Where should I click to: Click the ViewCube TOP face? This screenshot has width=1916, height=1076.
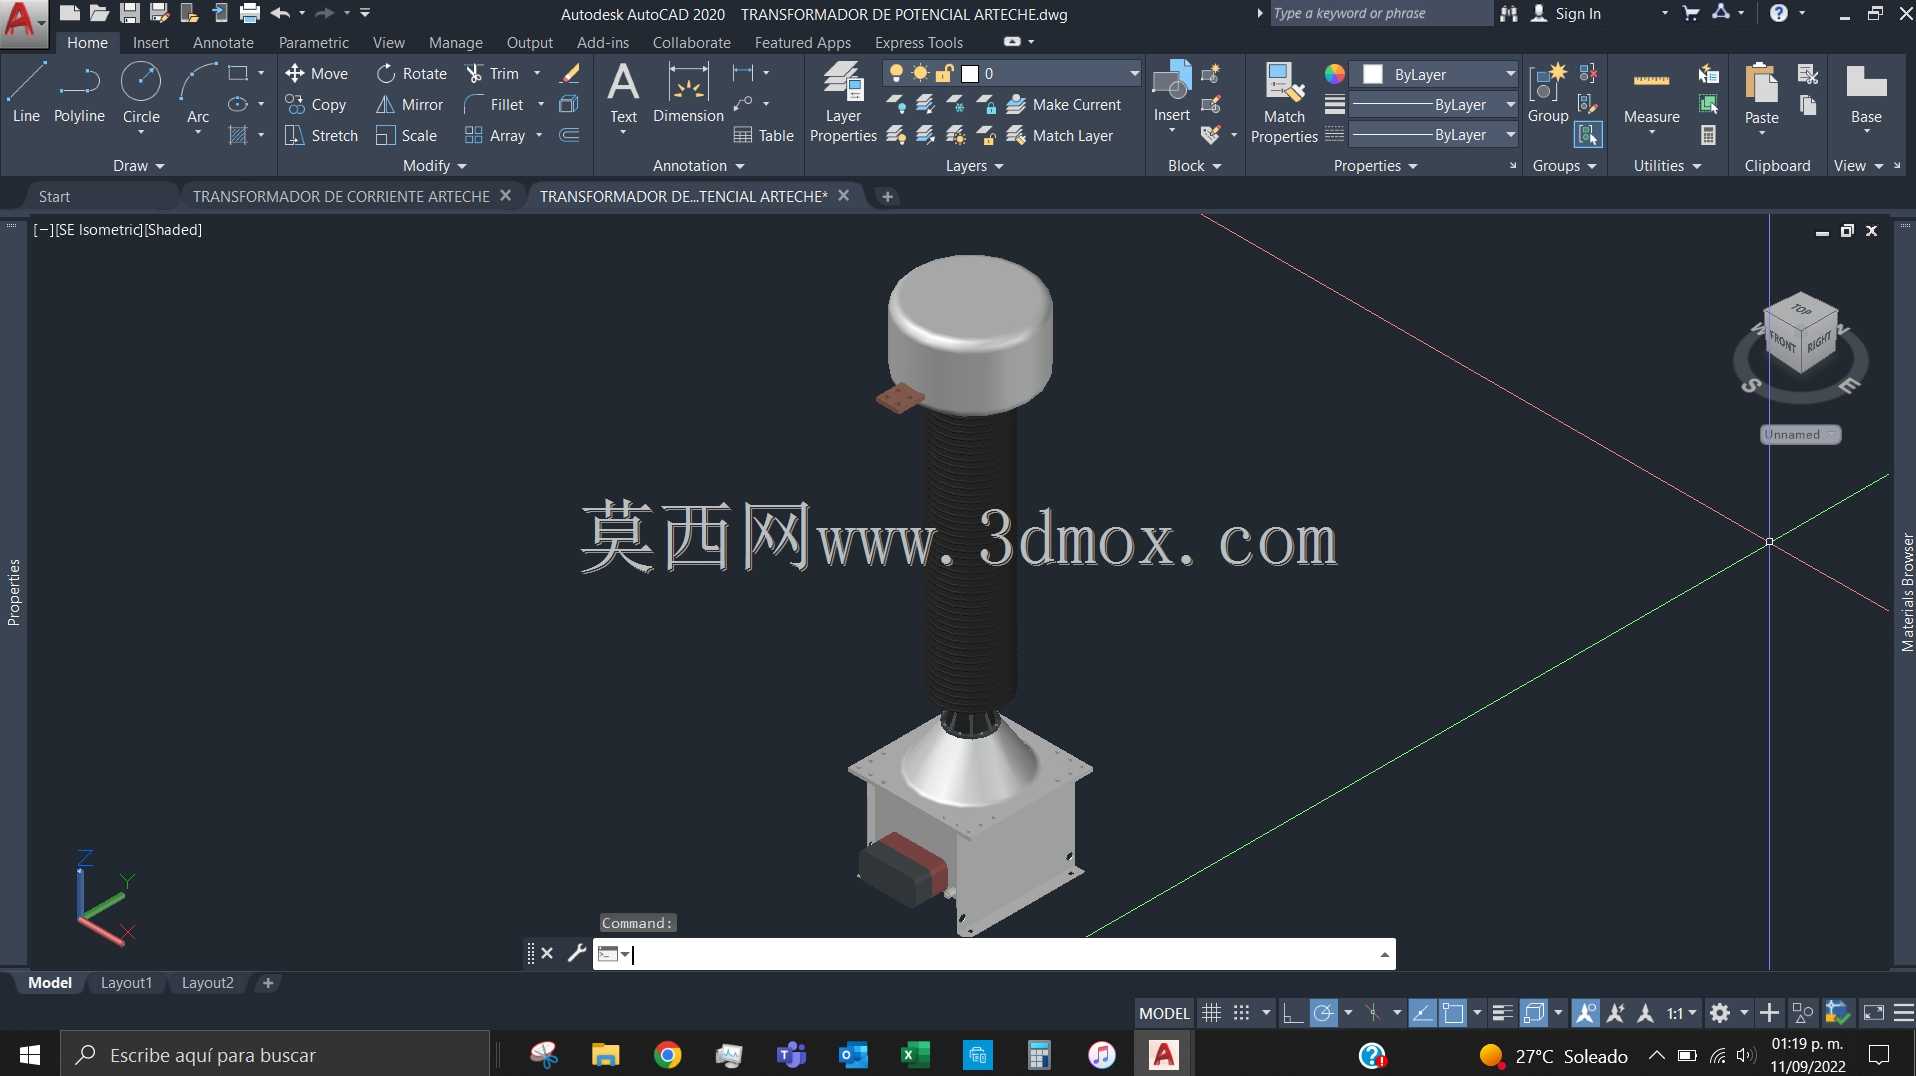coord(1801,309)
